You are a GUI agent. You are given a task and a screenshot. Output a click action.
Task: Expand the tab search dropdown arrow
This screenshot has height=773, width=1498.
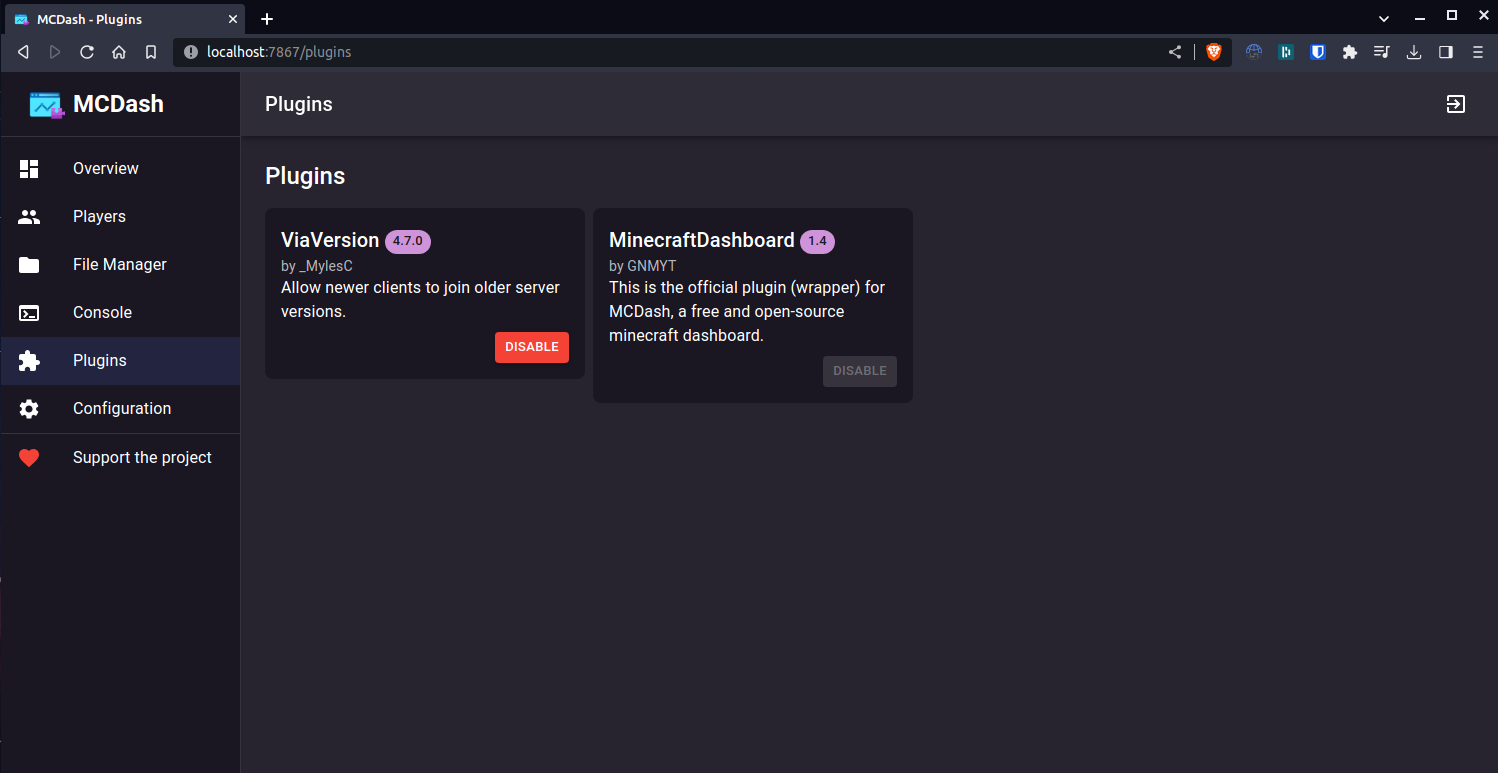[x=1384, y=19]
